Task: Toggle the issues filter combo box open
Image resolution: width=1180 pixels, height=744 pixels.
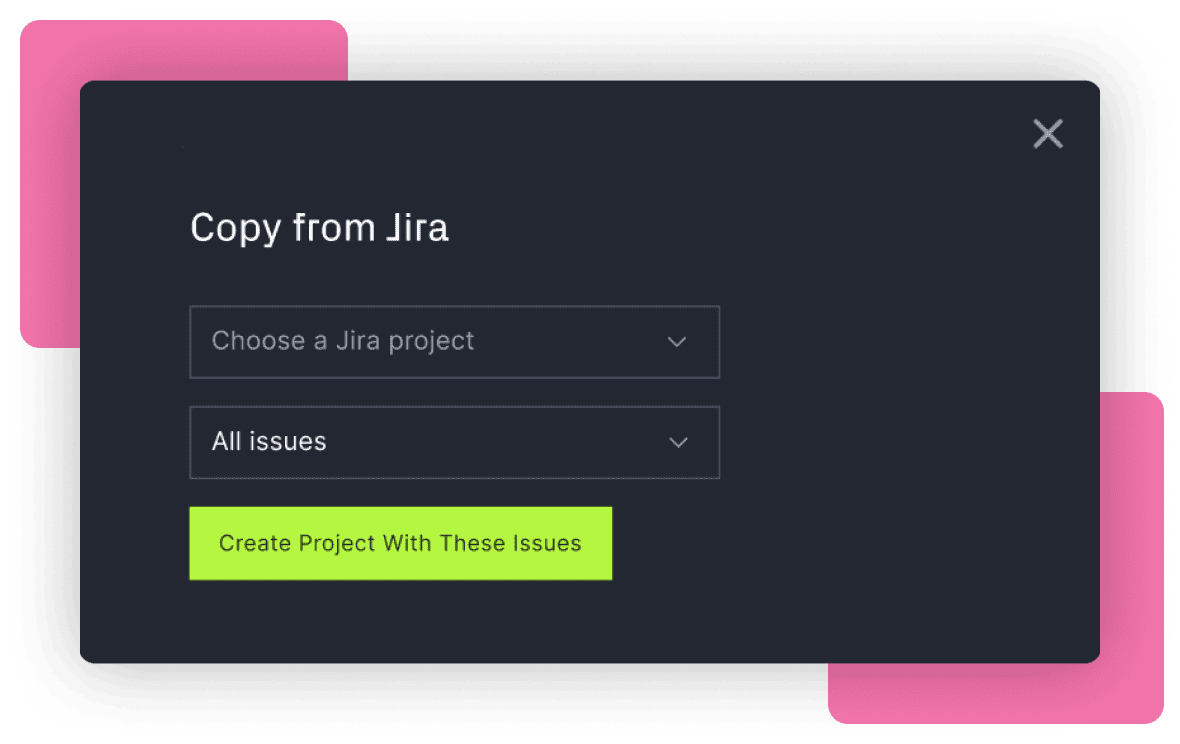Action: click(455, 442)
